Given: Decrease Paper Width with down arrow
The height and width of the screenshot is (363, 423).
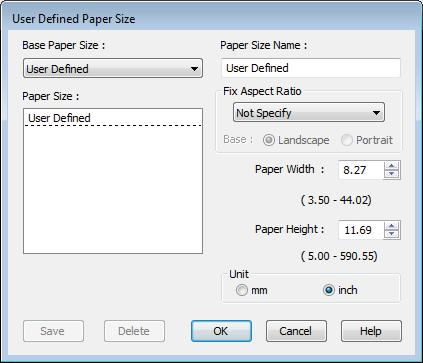Looking at the screenshot, I should pyautogui.click(x=392, y=174).
